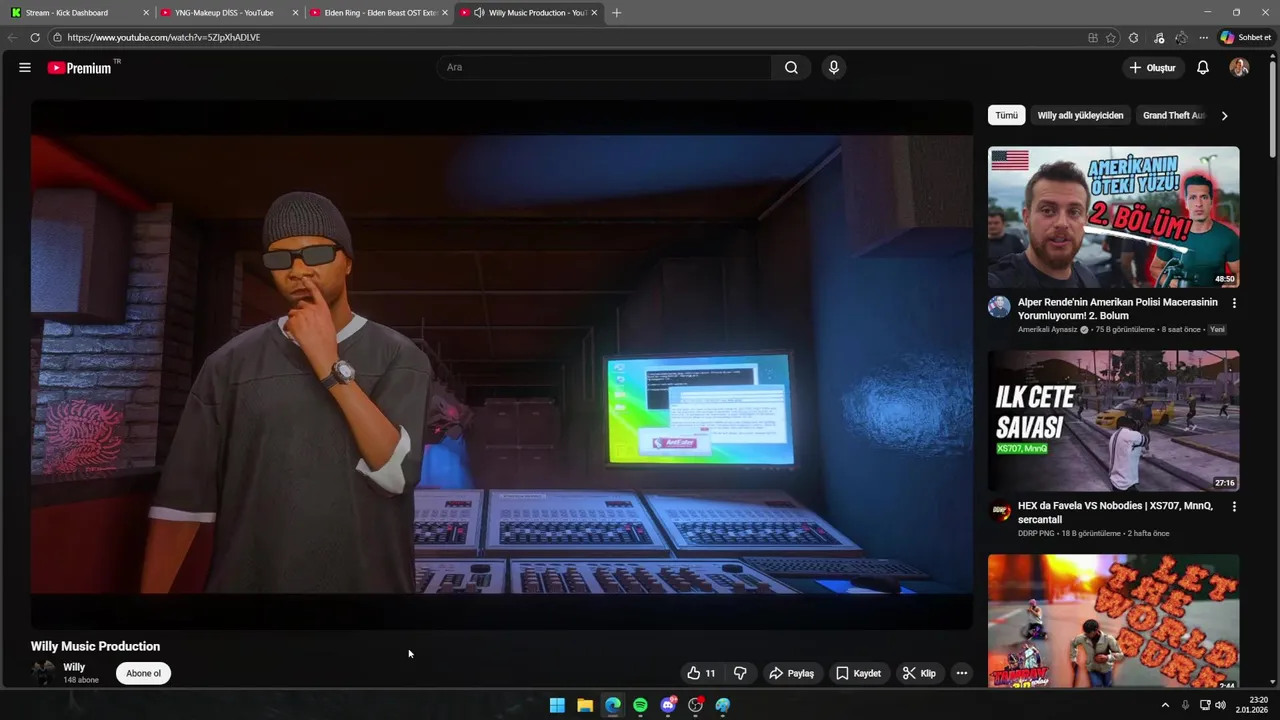The height and width of the screenshot is (720, 1280).
Task: Switch to Elden Ring OST tab
Action: [380, 13]
